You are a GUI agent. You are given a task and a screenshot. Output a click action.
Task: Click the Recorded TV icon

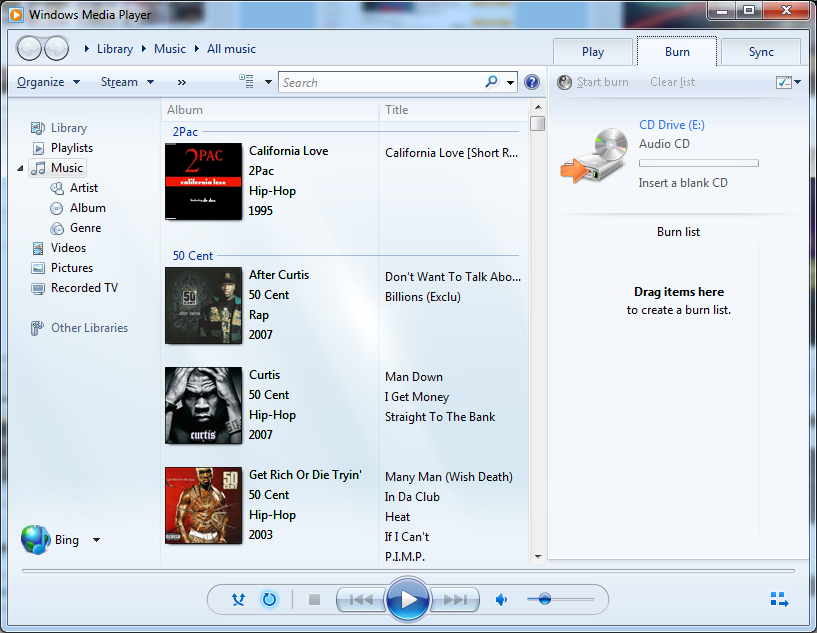click(x=38, y=289)
